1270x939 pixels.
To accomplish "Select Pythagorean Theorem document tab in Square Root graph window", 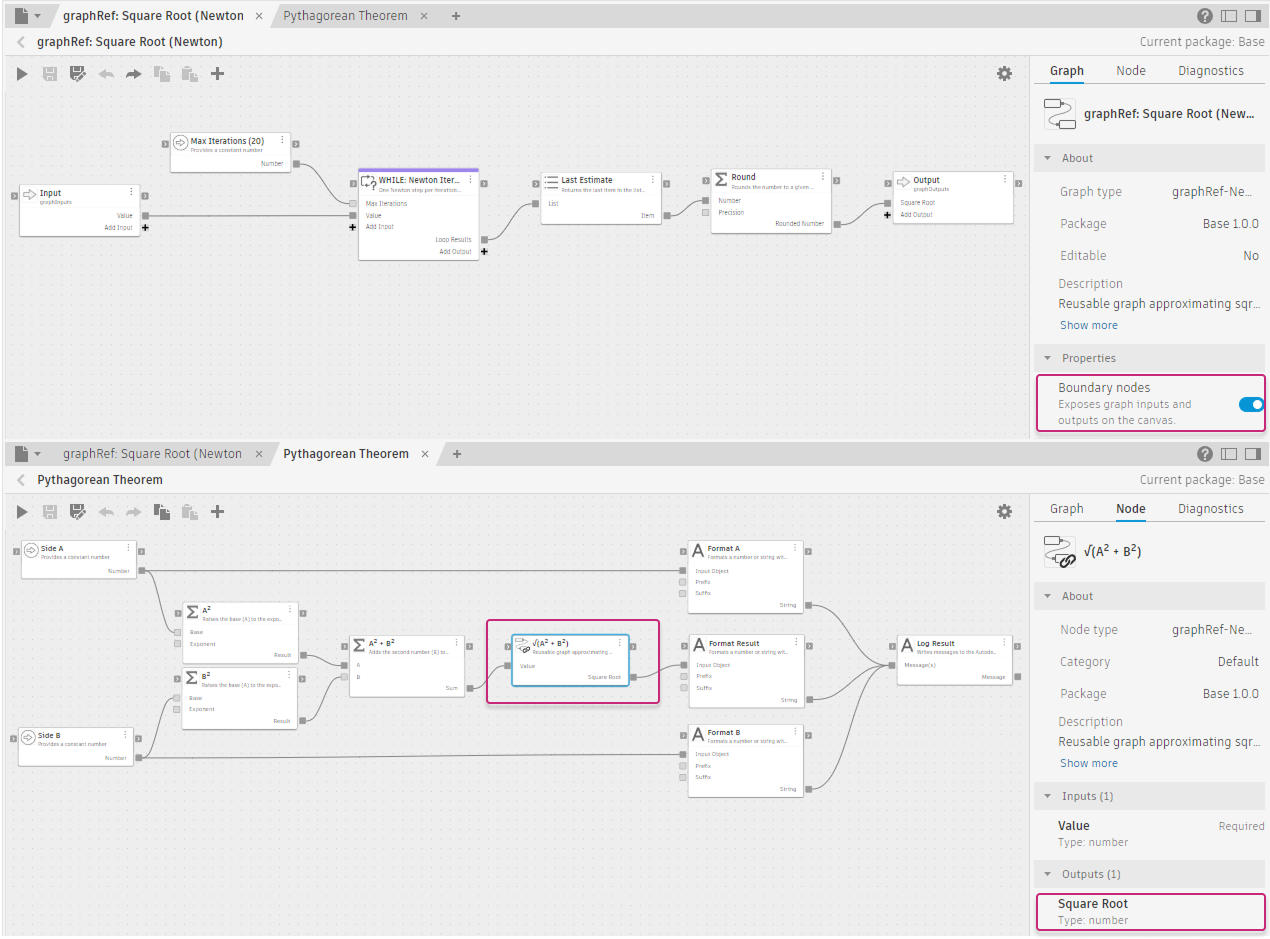I will tap(346, 16).
